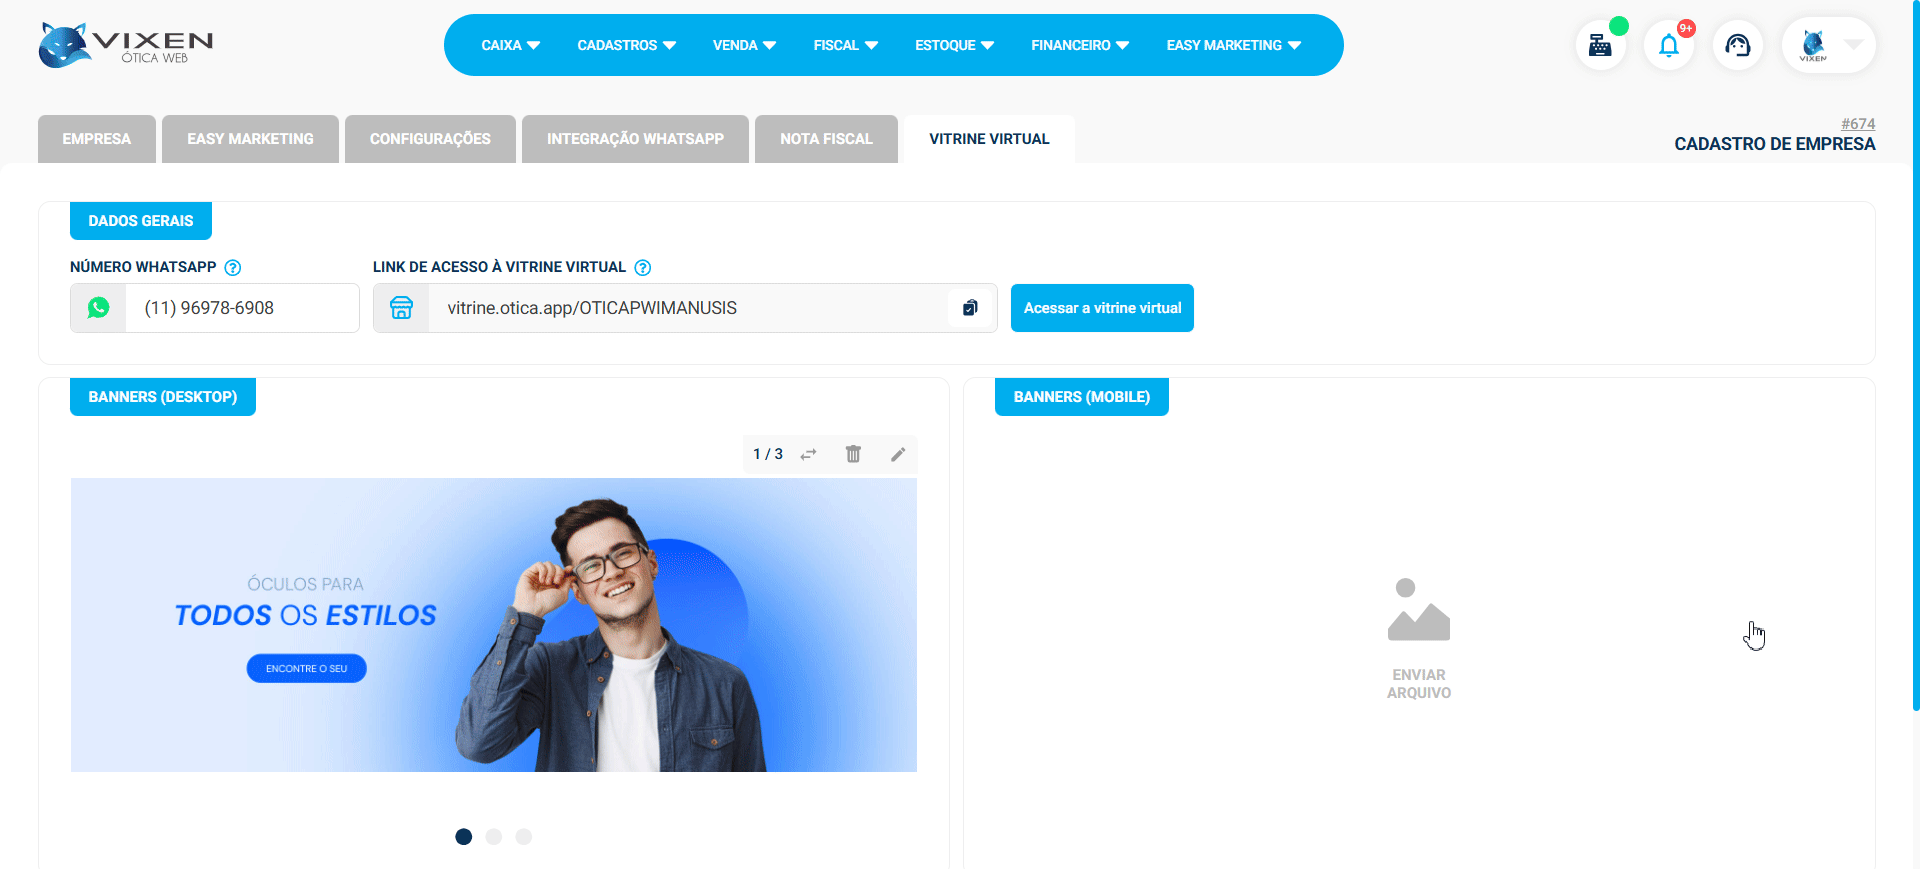Select the second banner carousel dot
This screenshot has height=869, width=1920.
pyautogui.click(x=494, y=837)
